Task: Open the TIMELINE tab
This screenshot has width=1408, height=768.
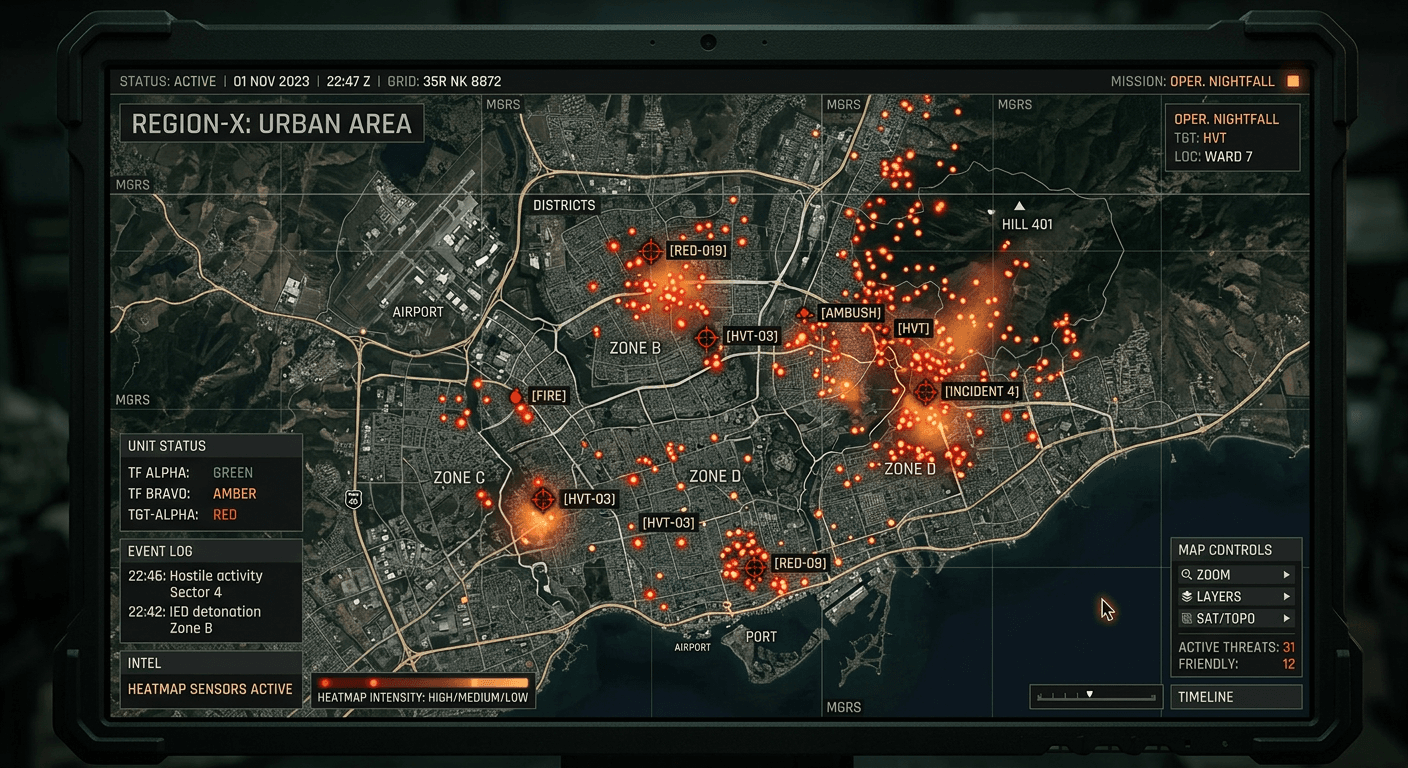Action: pyautogui.click(x=1236, y=696)
